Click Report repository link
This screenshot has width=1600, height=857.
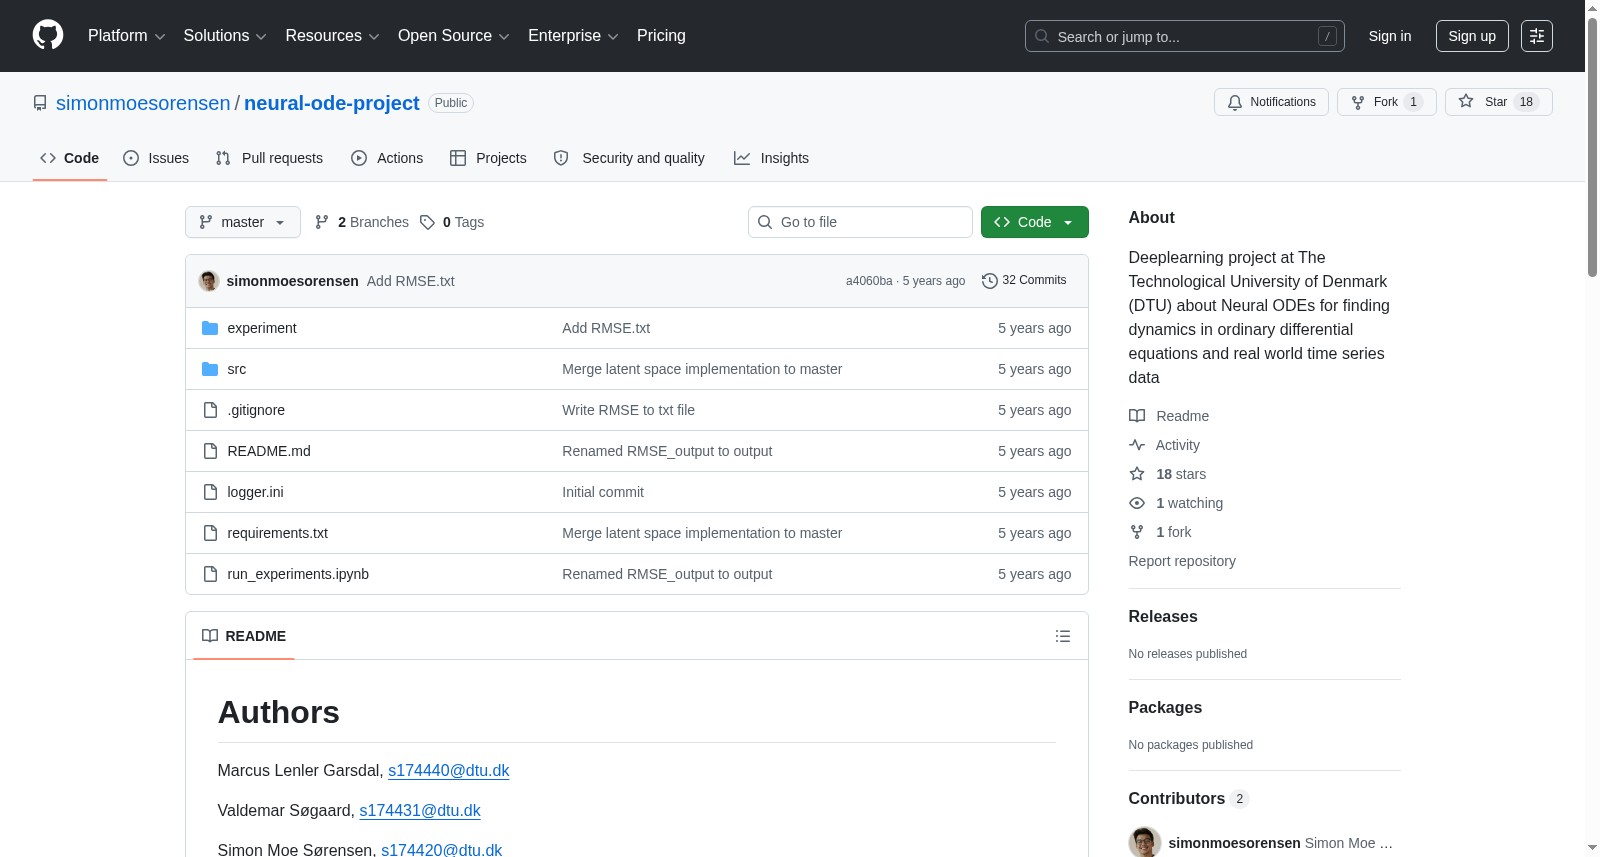(x=1182, y=561)
